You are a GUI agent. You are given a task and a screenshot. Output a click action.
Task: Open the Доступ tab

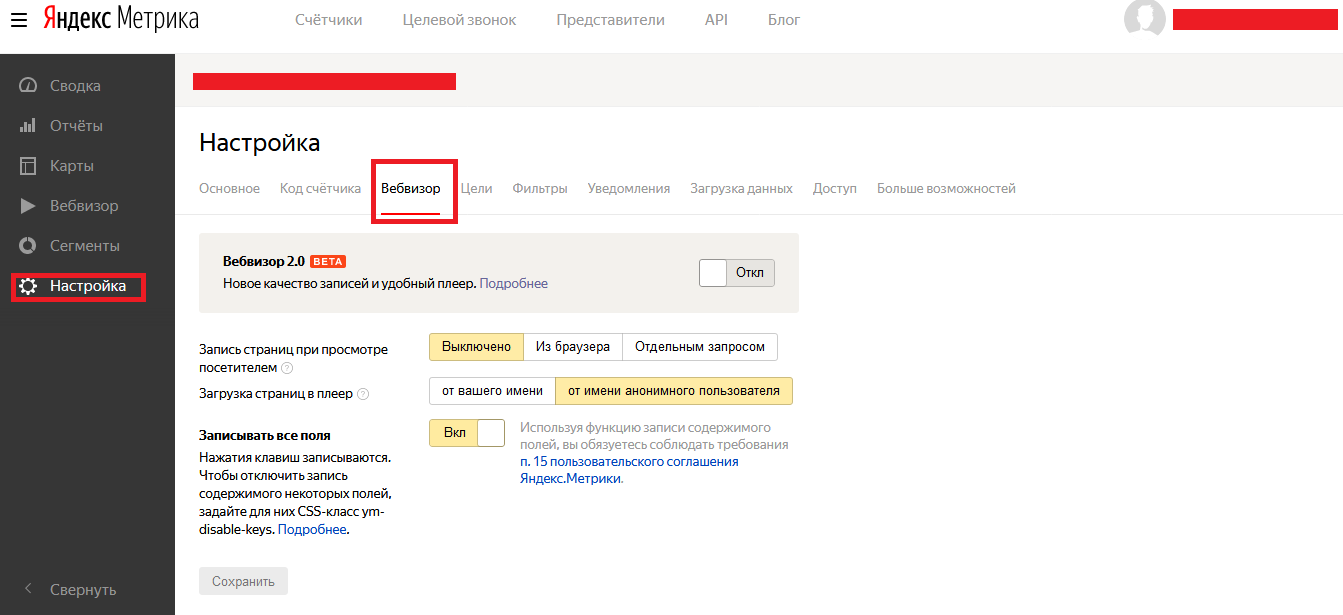(835, 188)
